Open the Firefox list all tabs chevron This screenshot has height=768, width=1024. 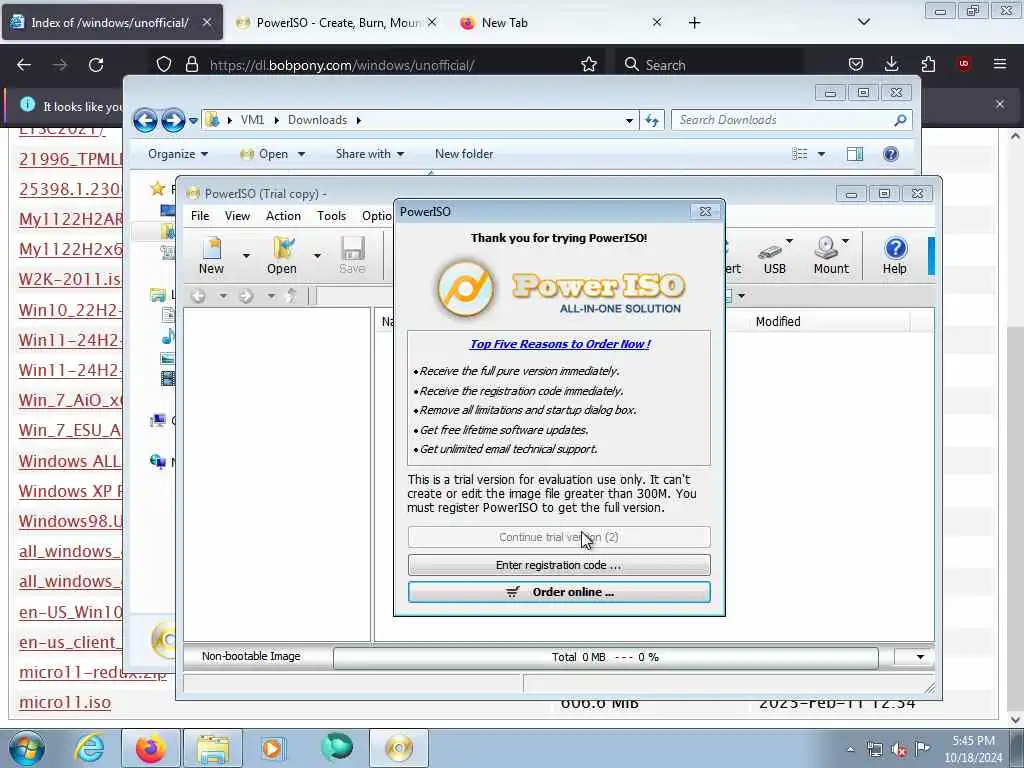point(864,22)
